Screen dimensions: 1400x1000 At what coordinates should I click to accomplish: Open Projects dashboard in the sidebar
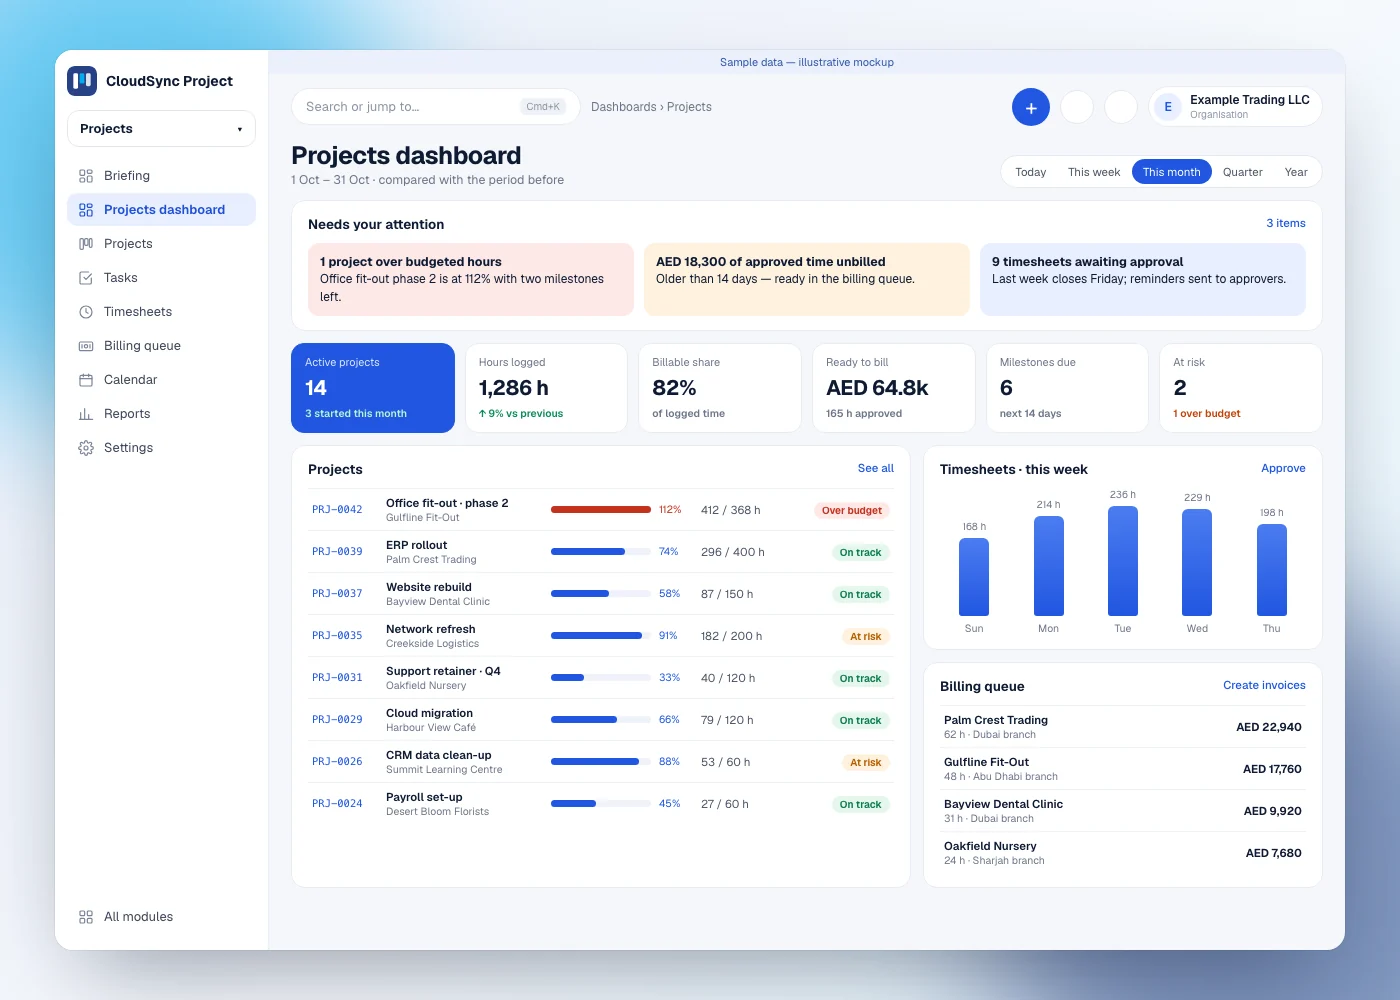[x=161, y=210]
